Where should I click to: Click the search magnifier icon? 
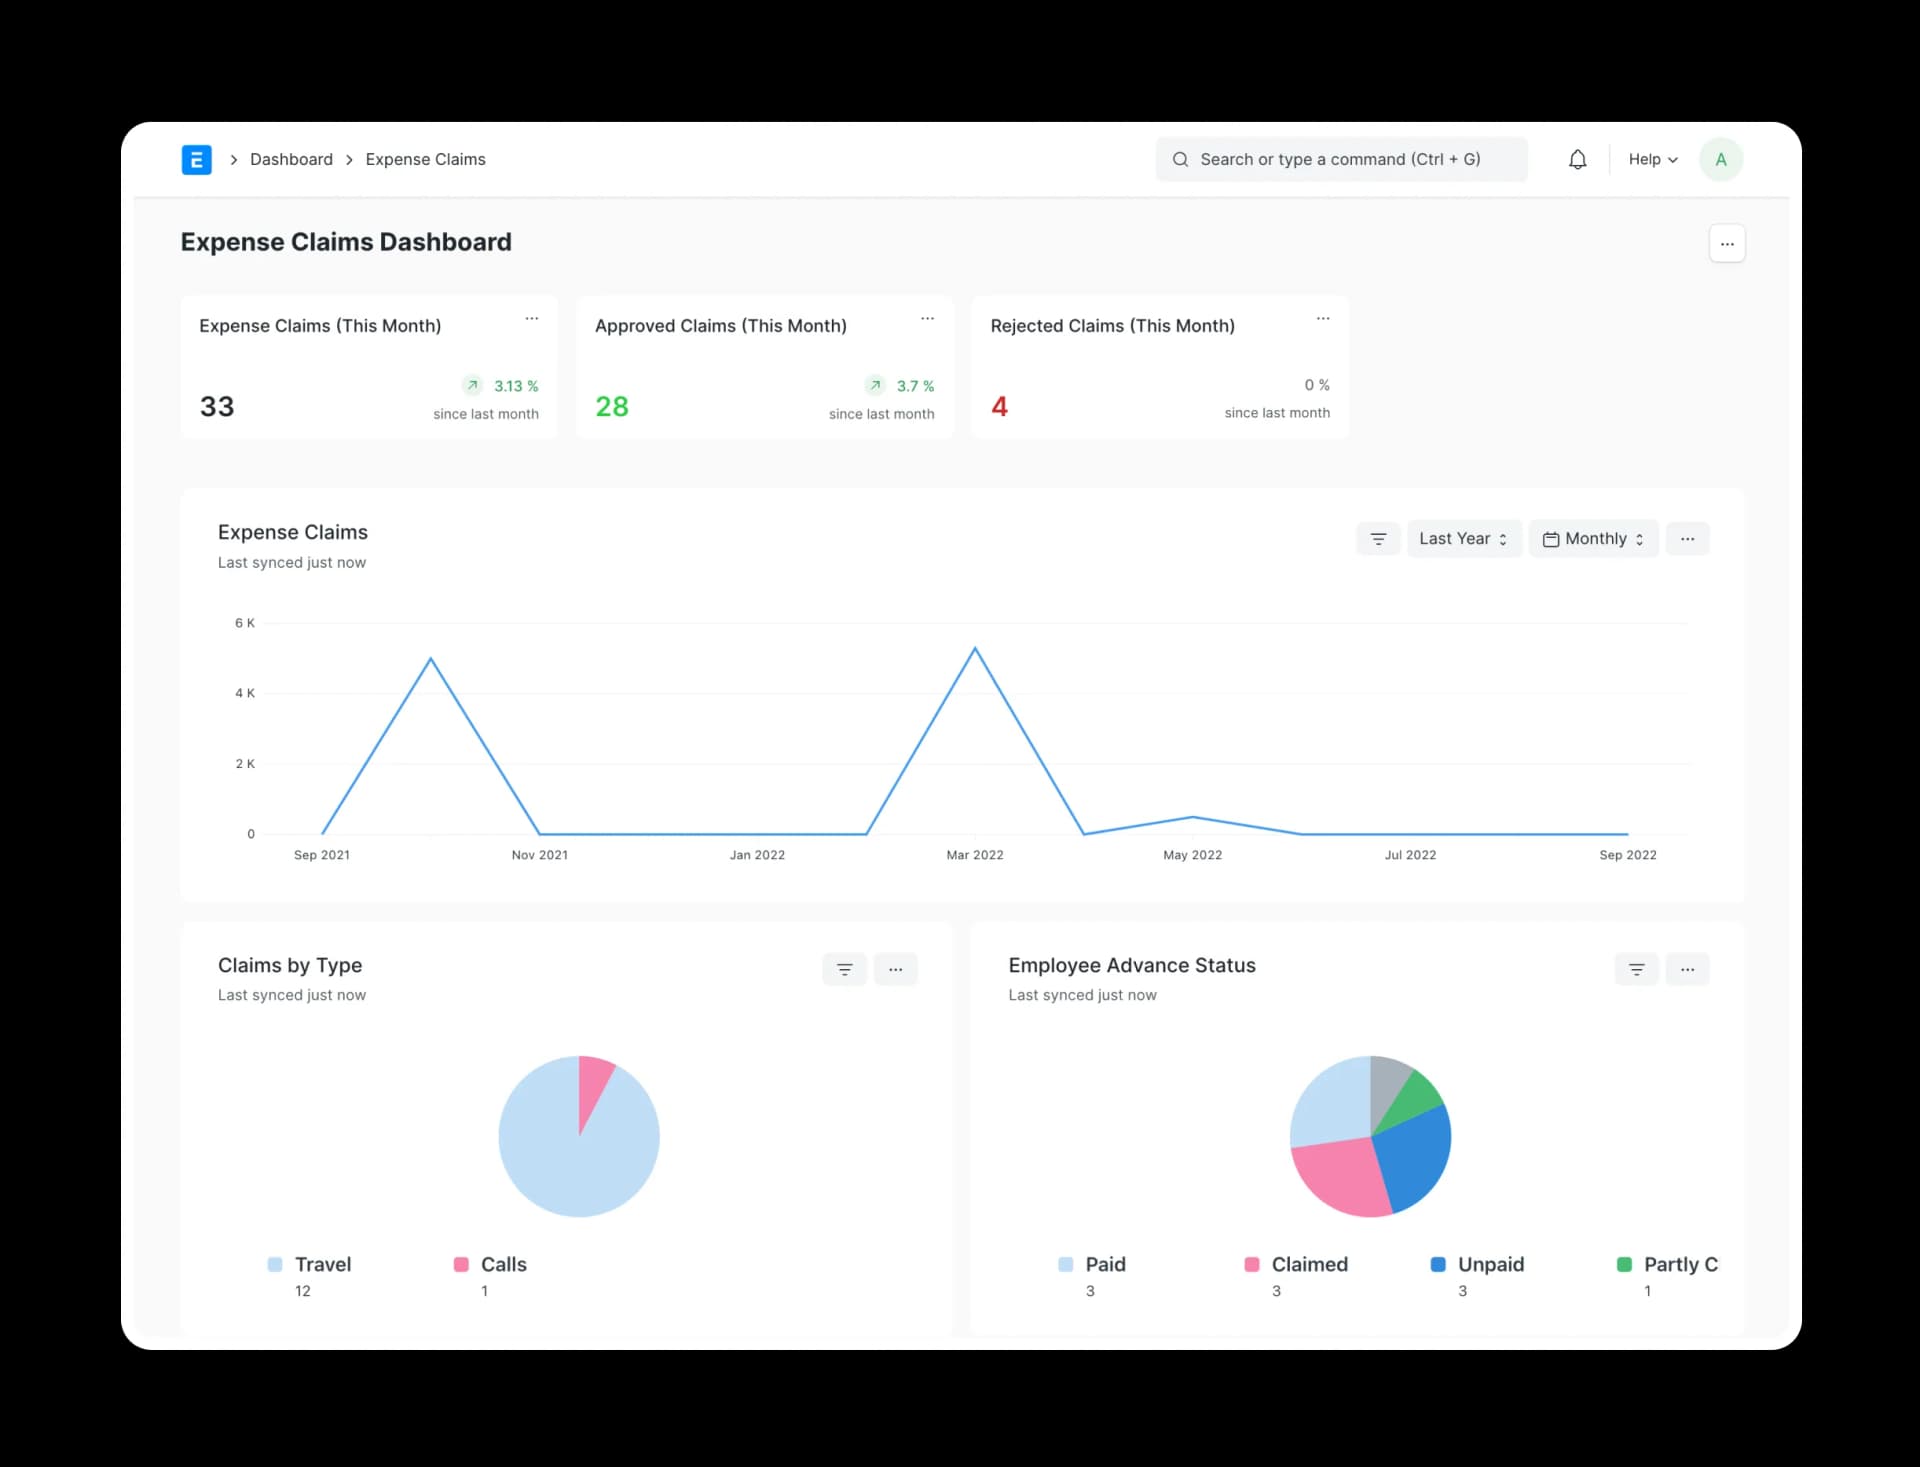point(1180,160)
